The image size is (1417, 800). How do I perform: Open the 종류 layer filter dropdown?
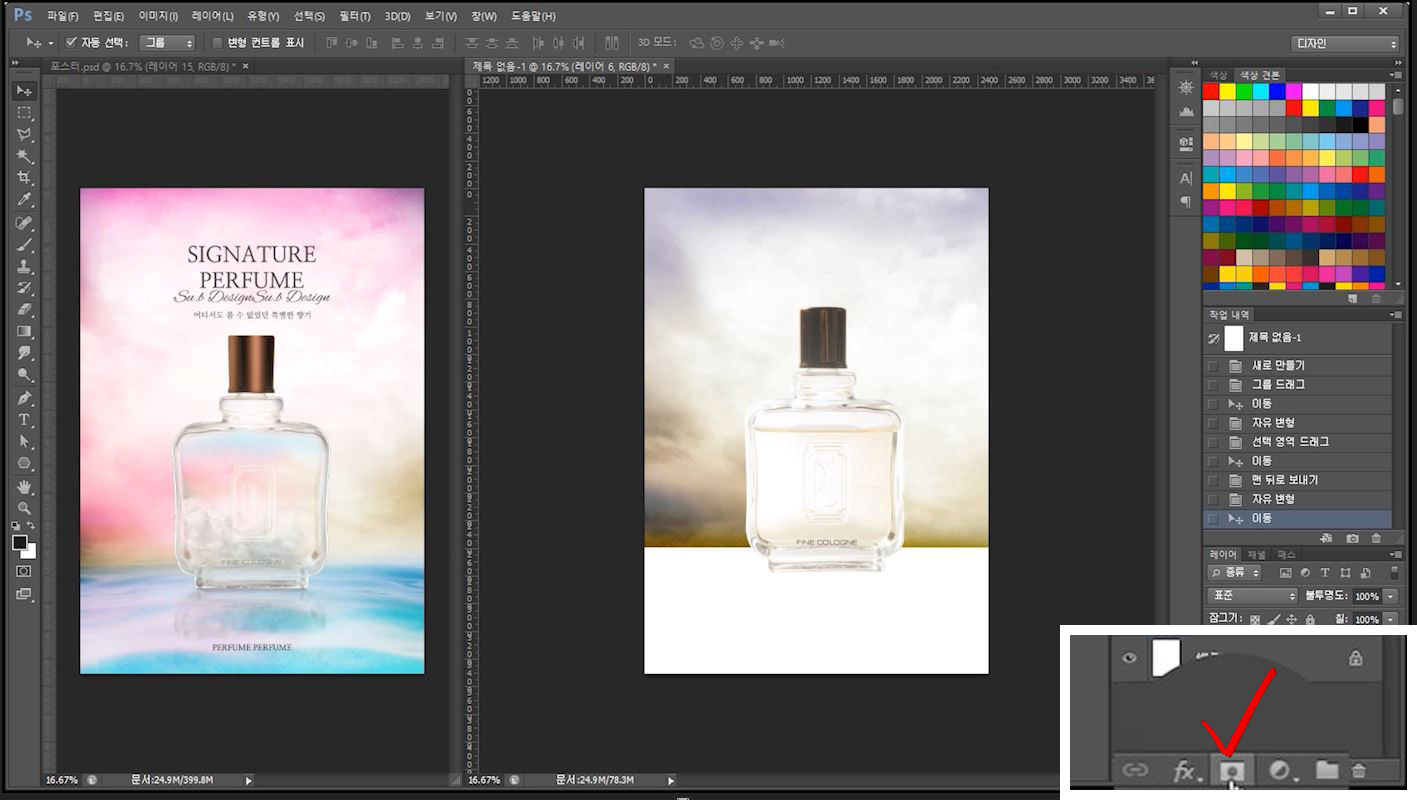tap(1235, 573)
